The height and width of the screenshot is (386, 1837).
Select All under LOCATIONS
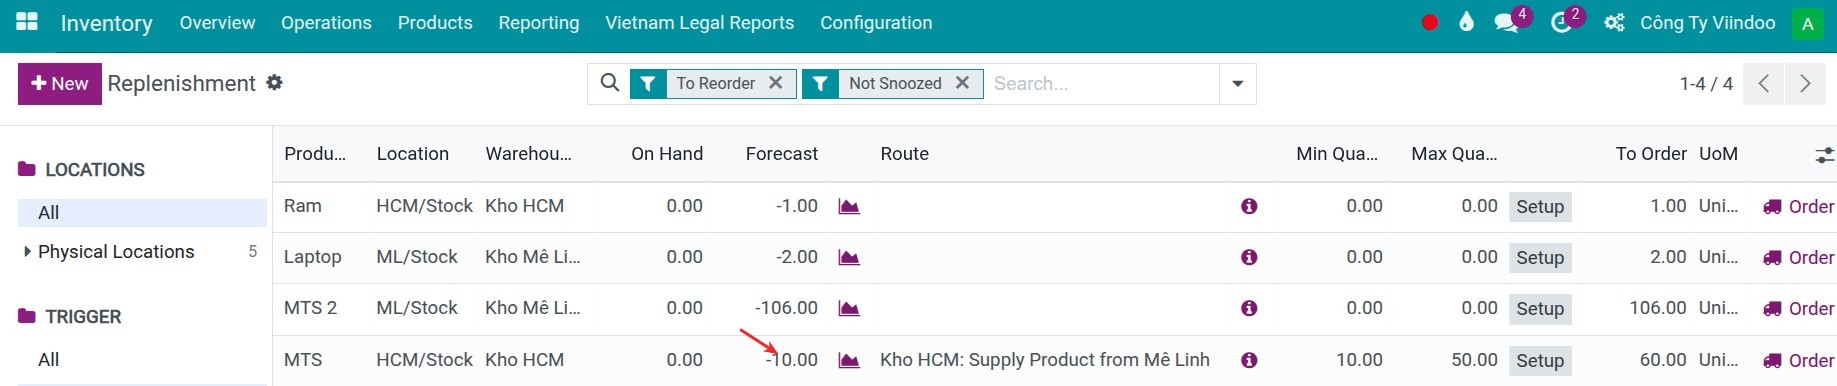pos(142,212)
